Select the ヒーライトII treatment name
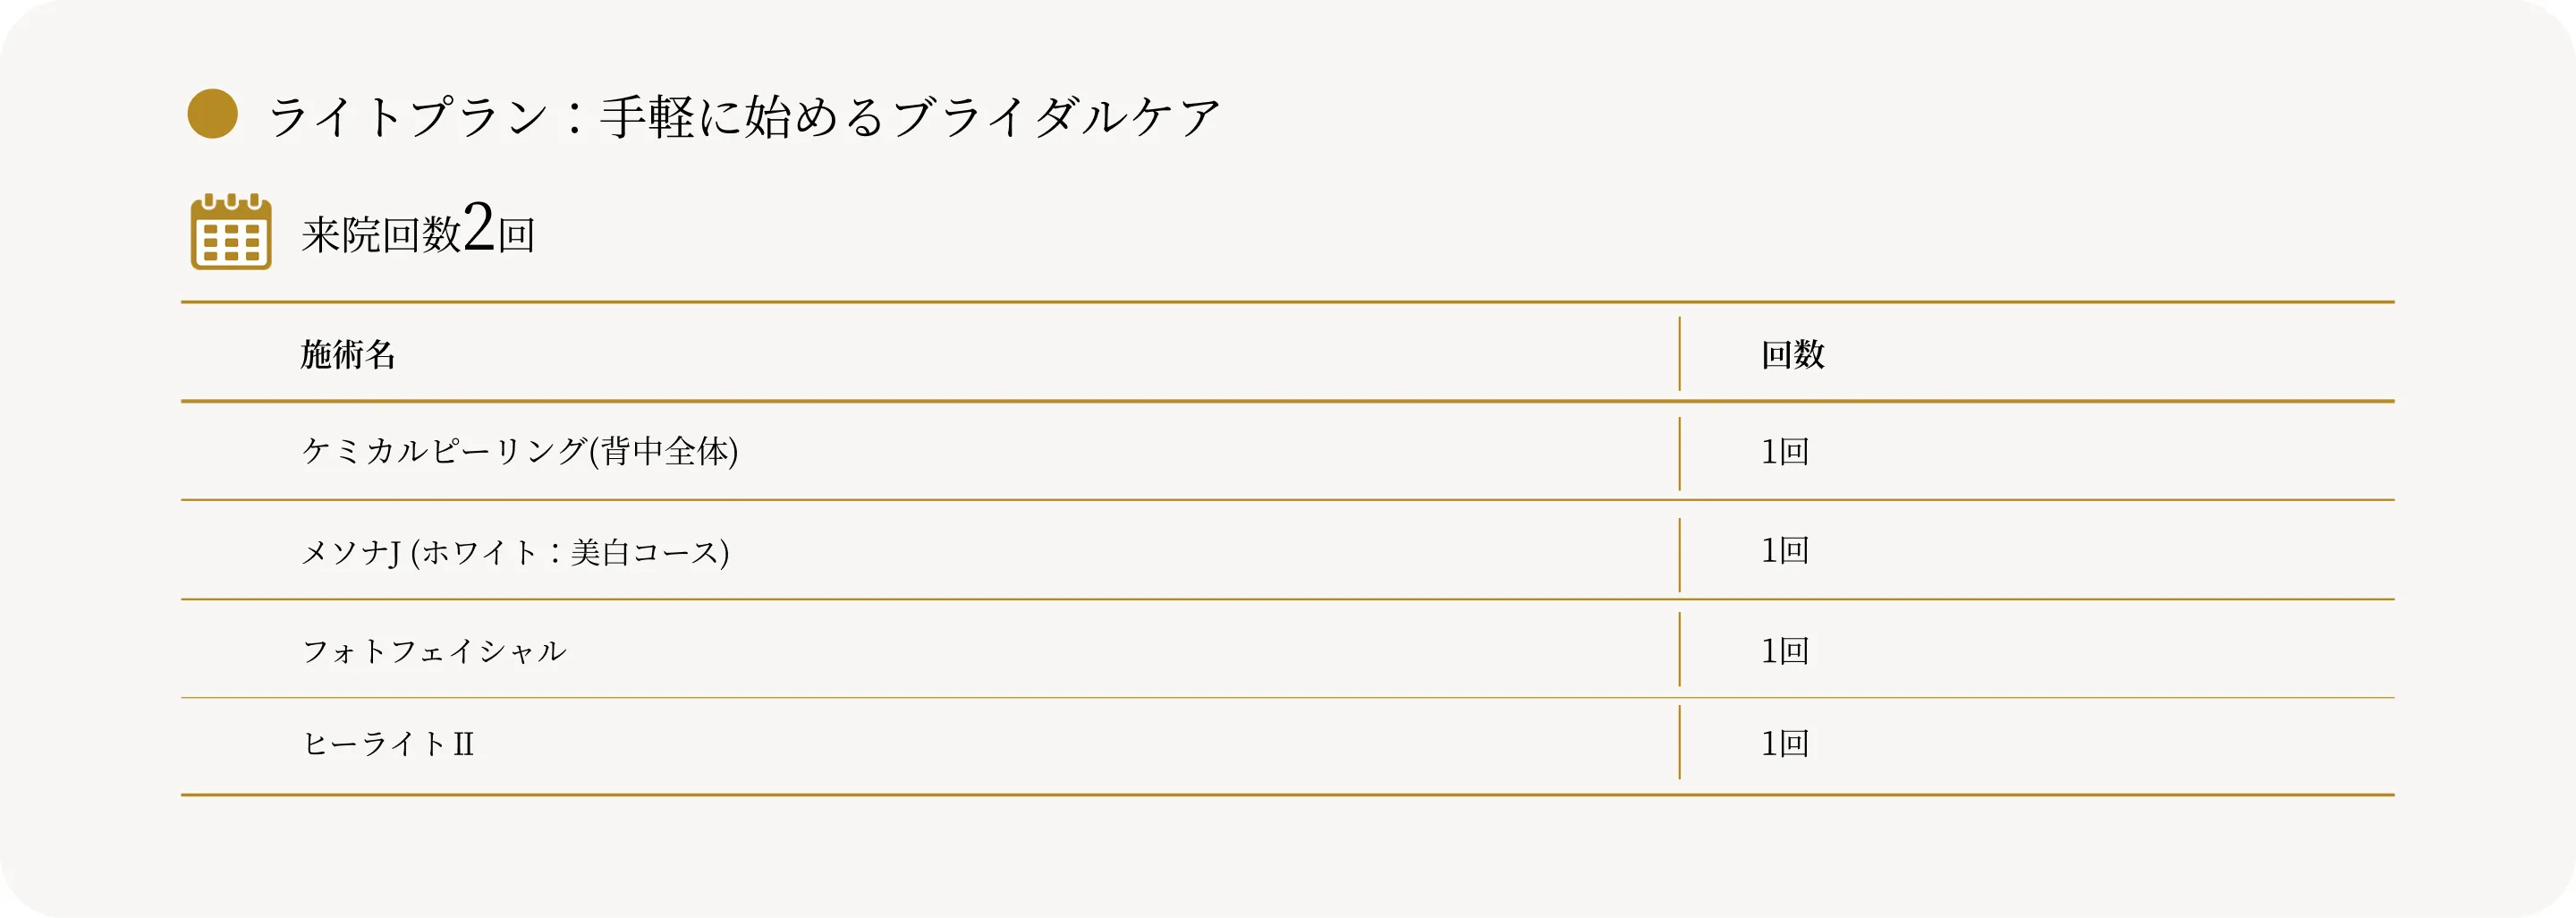2576x918 pixels. [x=388, y=744]
